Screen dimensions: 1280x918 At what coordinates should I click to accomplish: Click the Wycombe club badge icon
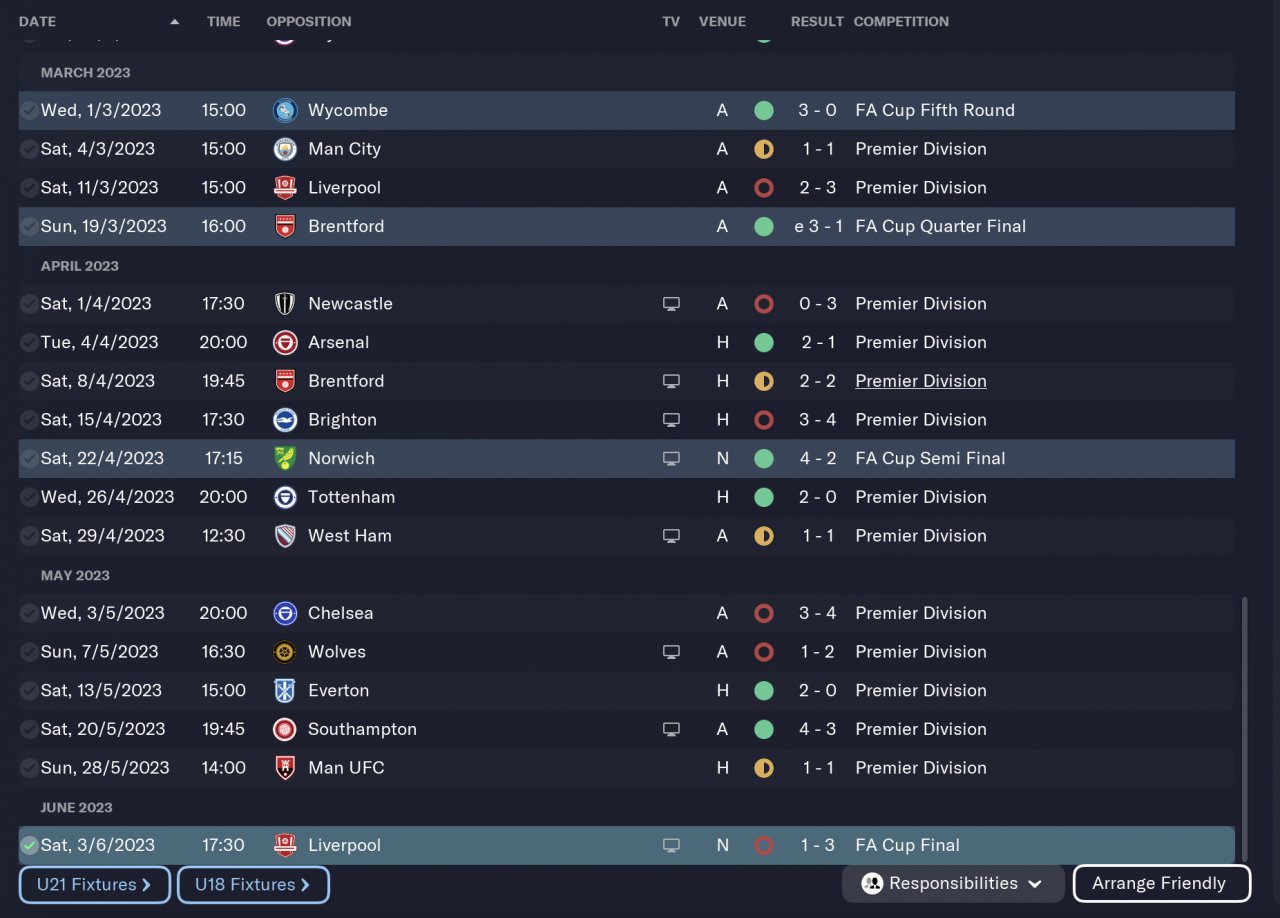pos(285,111)
